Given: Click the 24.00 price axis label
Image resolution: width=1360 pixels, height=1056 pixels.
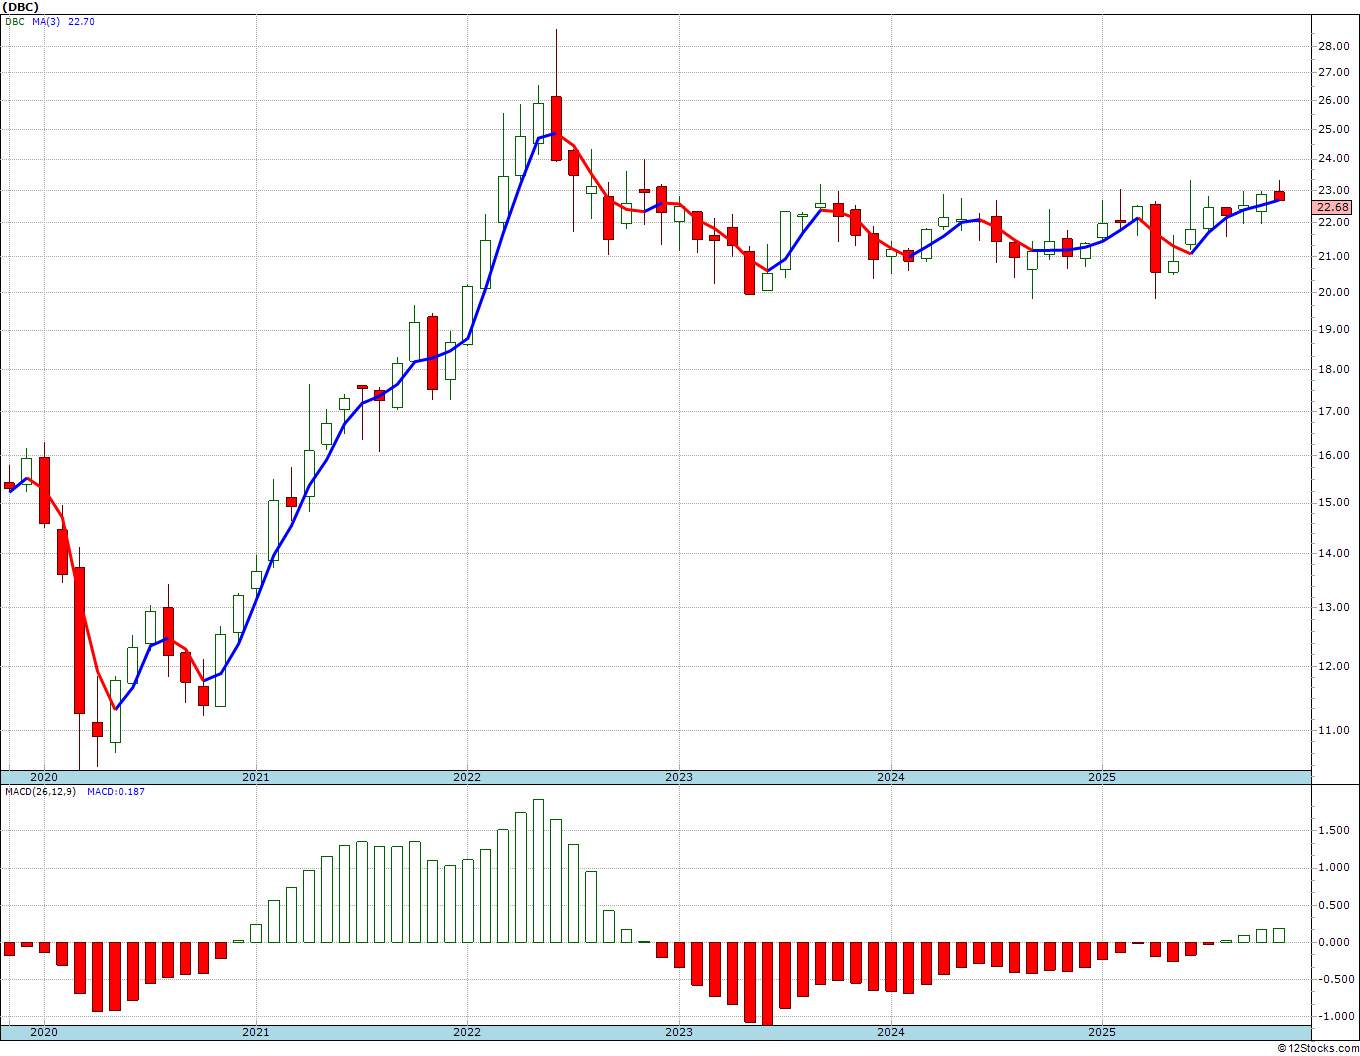Looking at the screenshot, I should tap(1334, 159).
